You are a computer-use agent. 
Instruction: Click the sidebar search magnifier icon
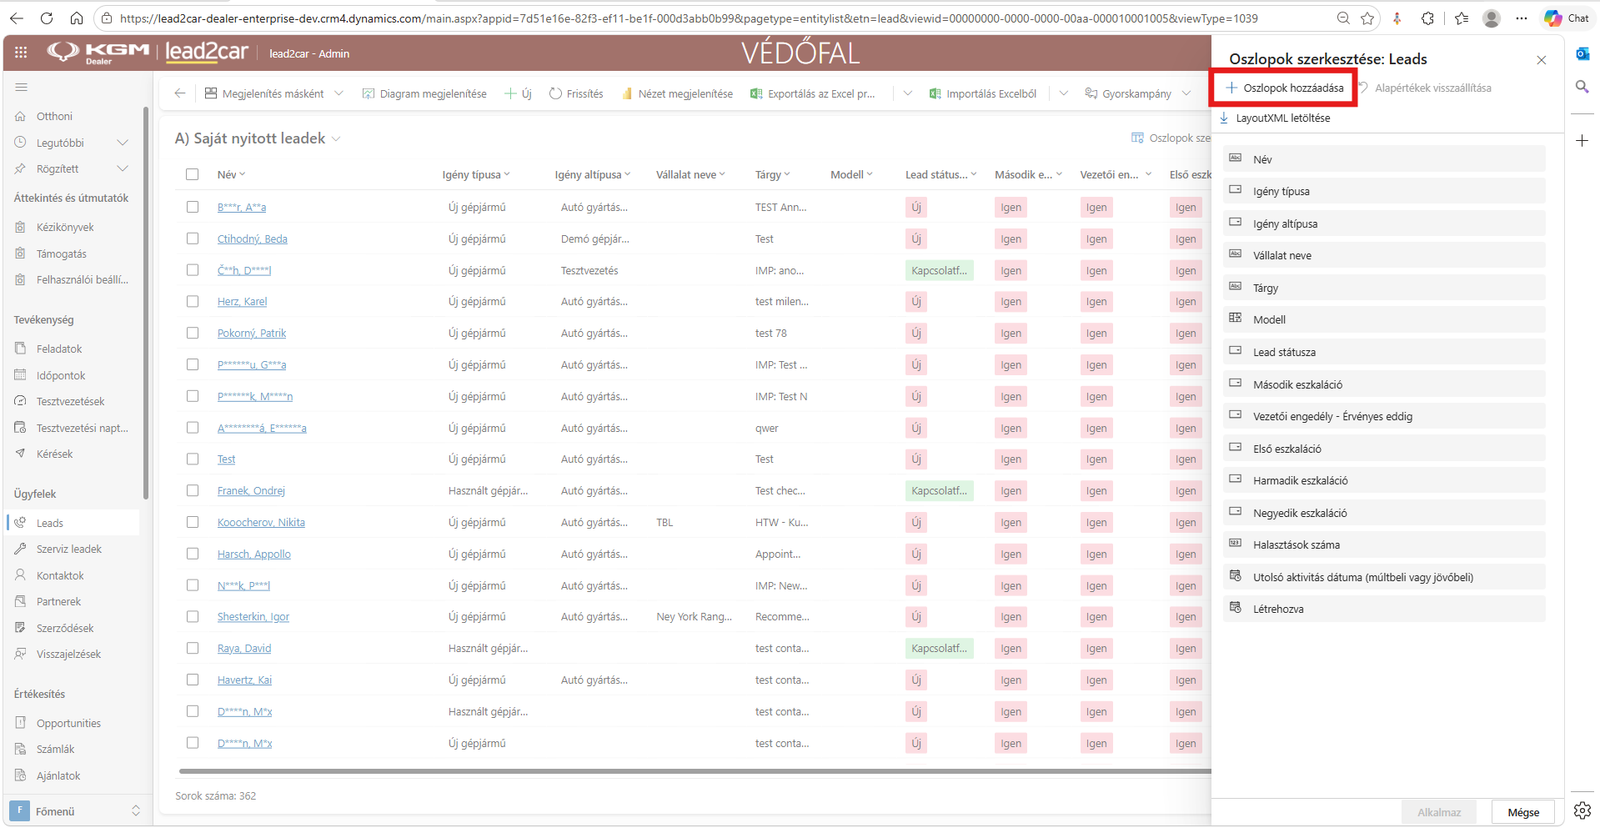click(1582, 87)
